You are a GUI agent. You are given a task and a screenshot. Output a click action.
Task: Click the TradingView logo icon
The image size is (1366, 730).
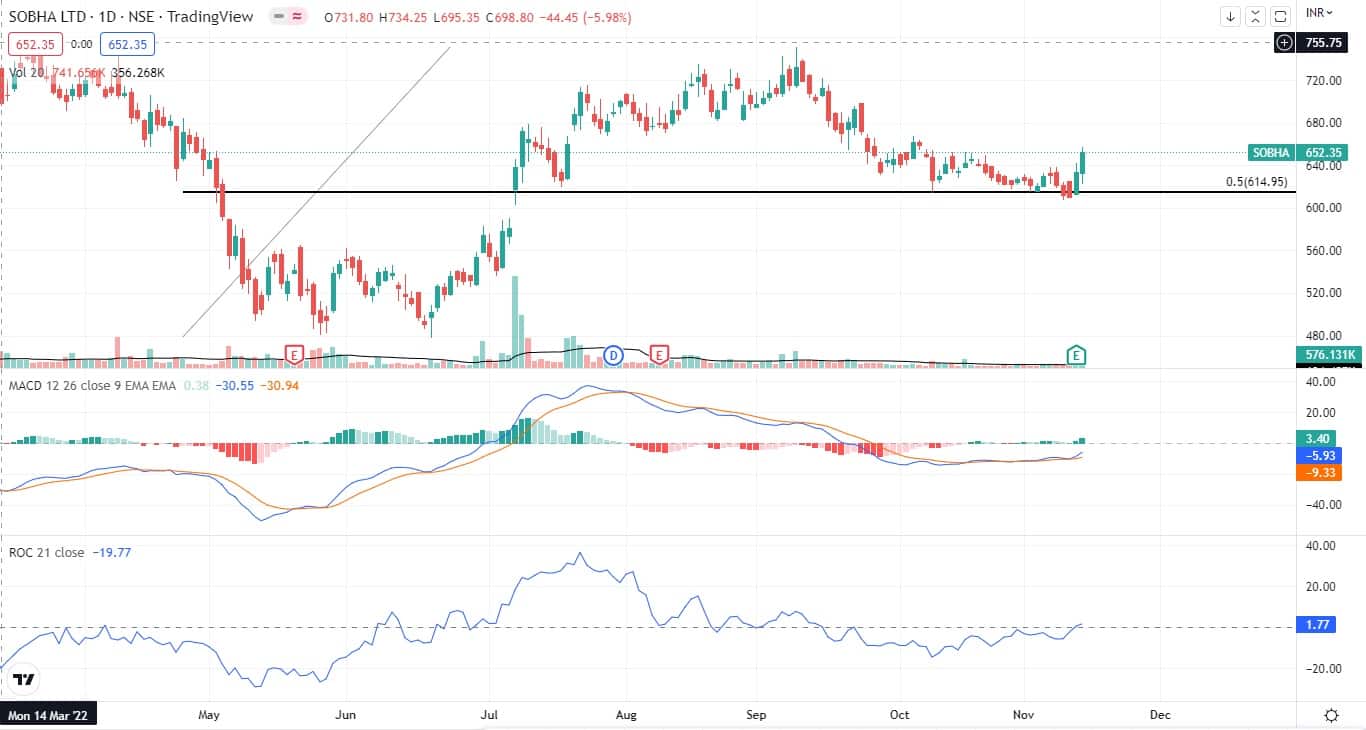(x=25, y=679)
